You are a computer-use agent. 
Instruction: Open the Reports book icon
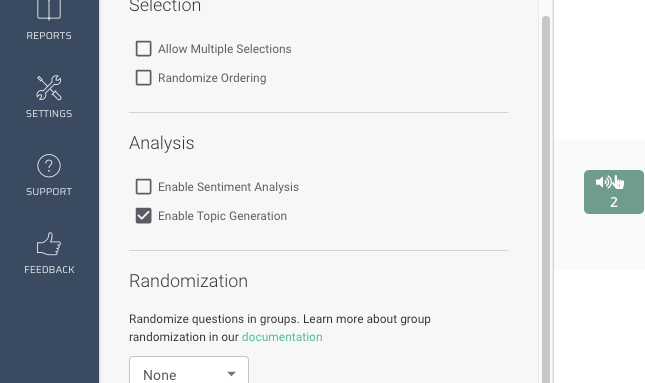tap(49, 9)
